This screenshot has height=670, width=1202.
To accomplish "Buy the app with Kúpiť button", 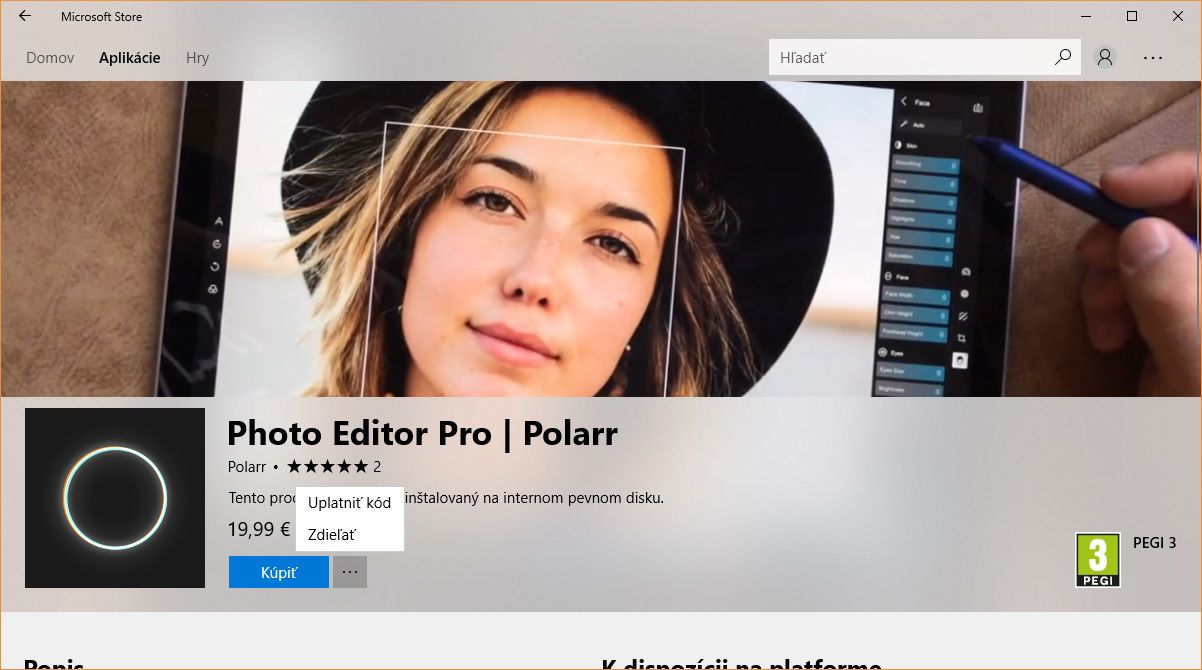I will click(x=279, y=572).
